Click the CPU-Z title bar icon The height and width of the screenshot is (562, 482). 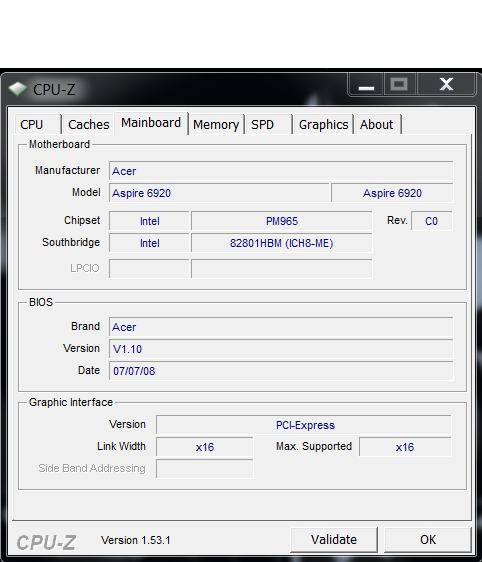point(18,89)
